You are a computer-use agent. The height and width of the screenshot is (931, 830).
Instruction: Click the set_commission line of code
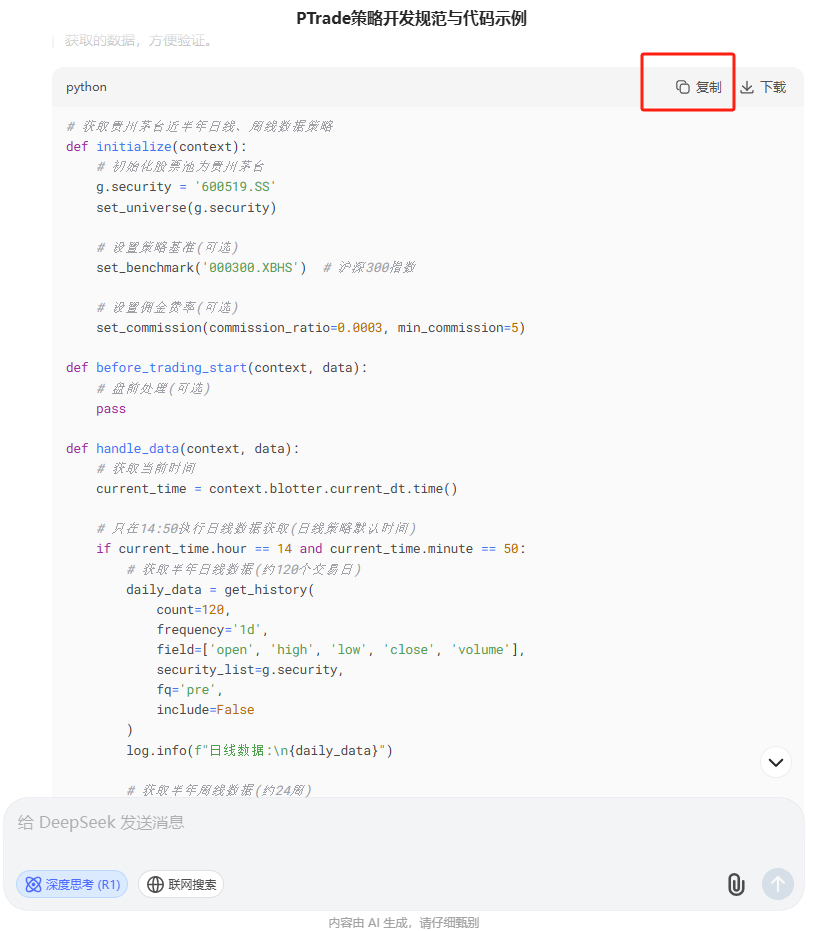(311, 328)
